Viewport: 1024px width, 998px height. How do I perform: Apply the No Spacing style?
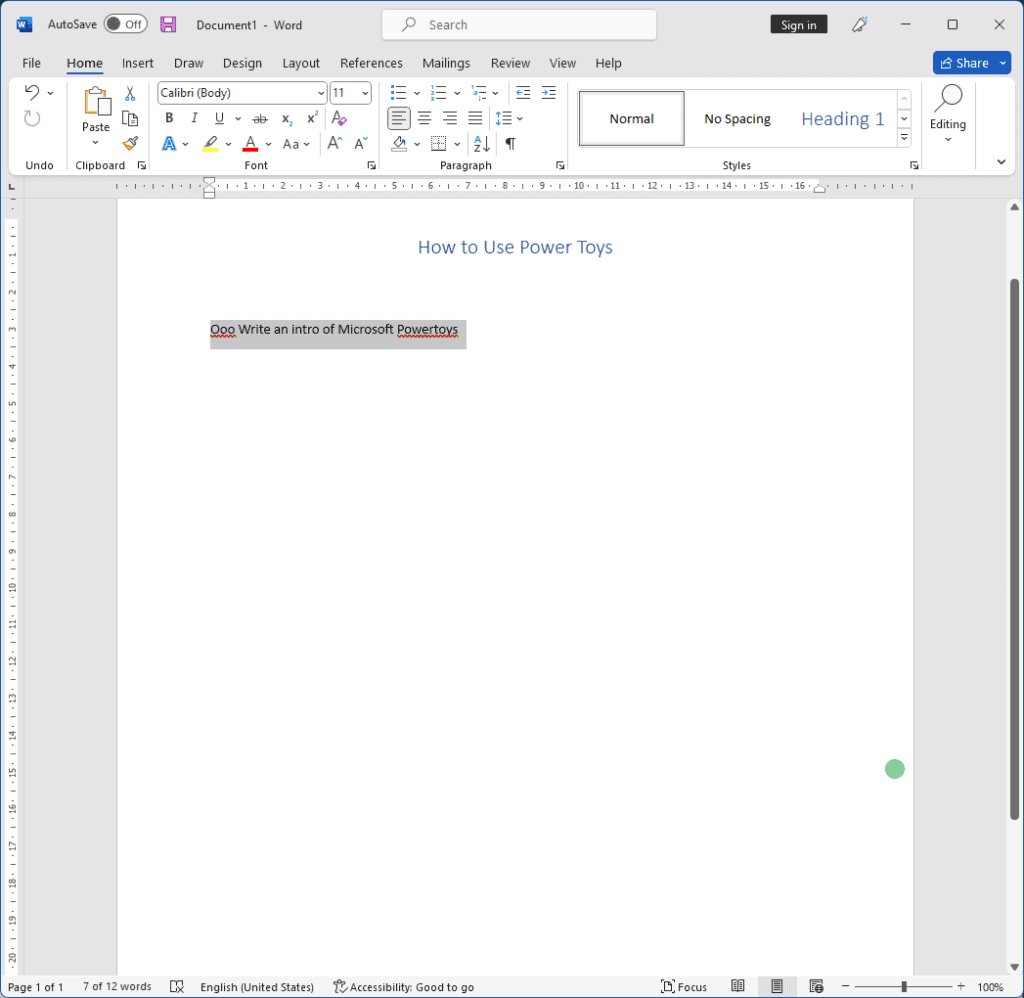(737, 118)
